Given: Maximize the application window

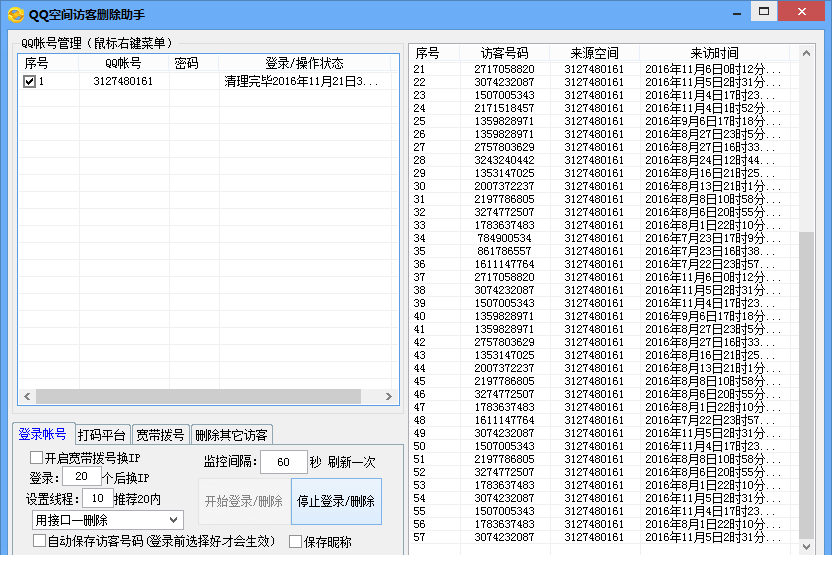Looking at the screenshot, I should [x=764, y=11].
